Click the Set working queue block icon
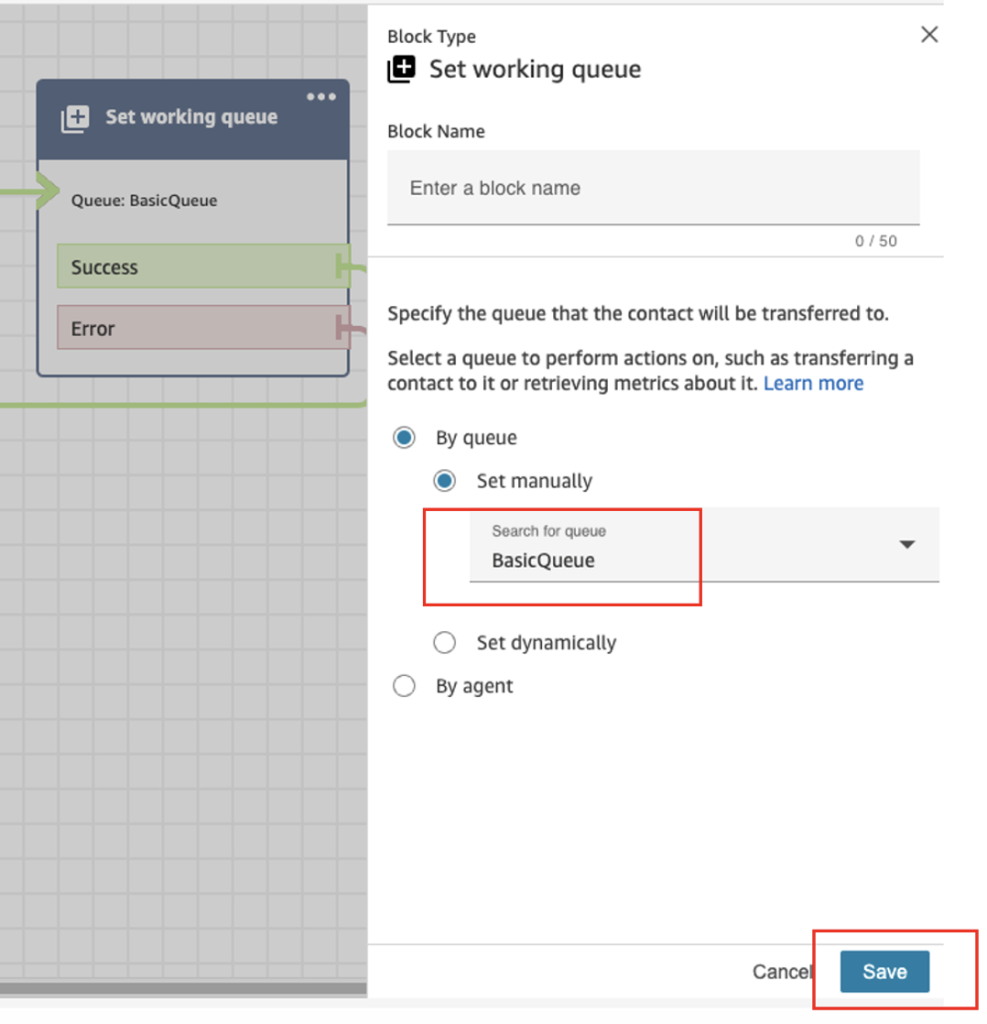 point(75,119)
